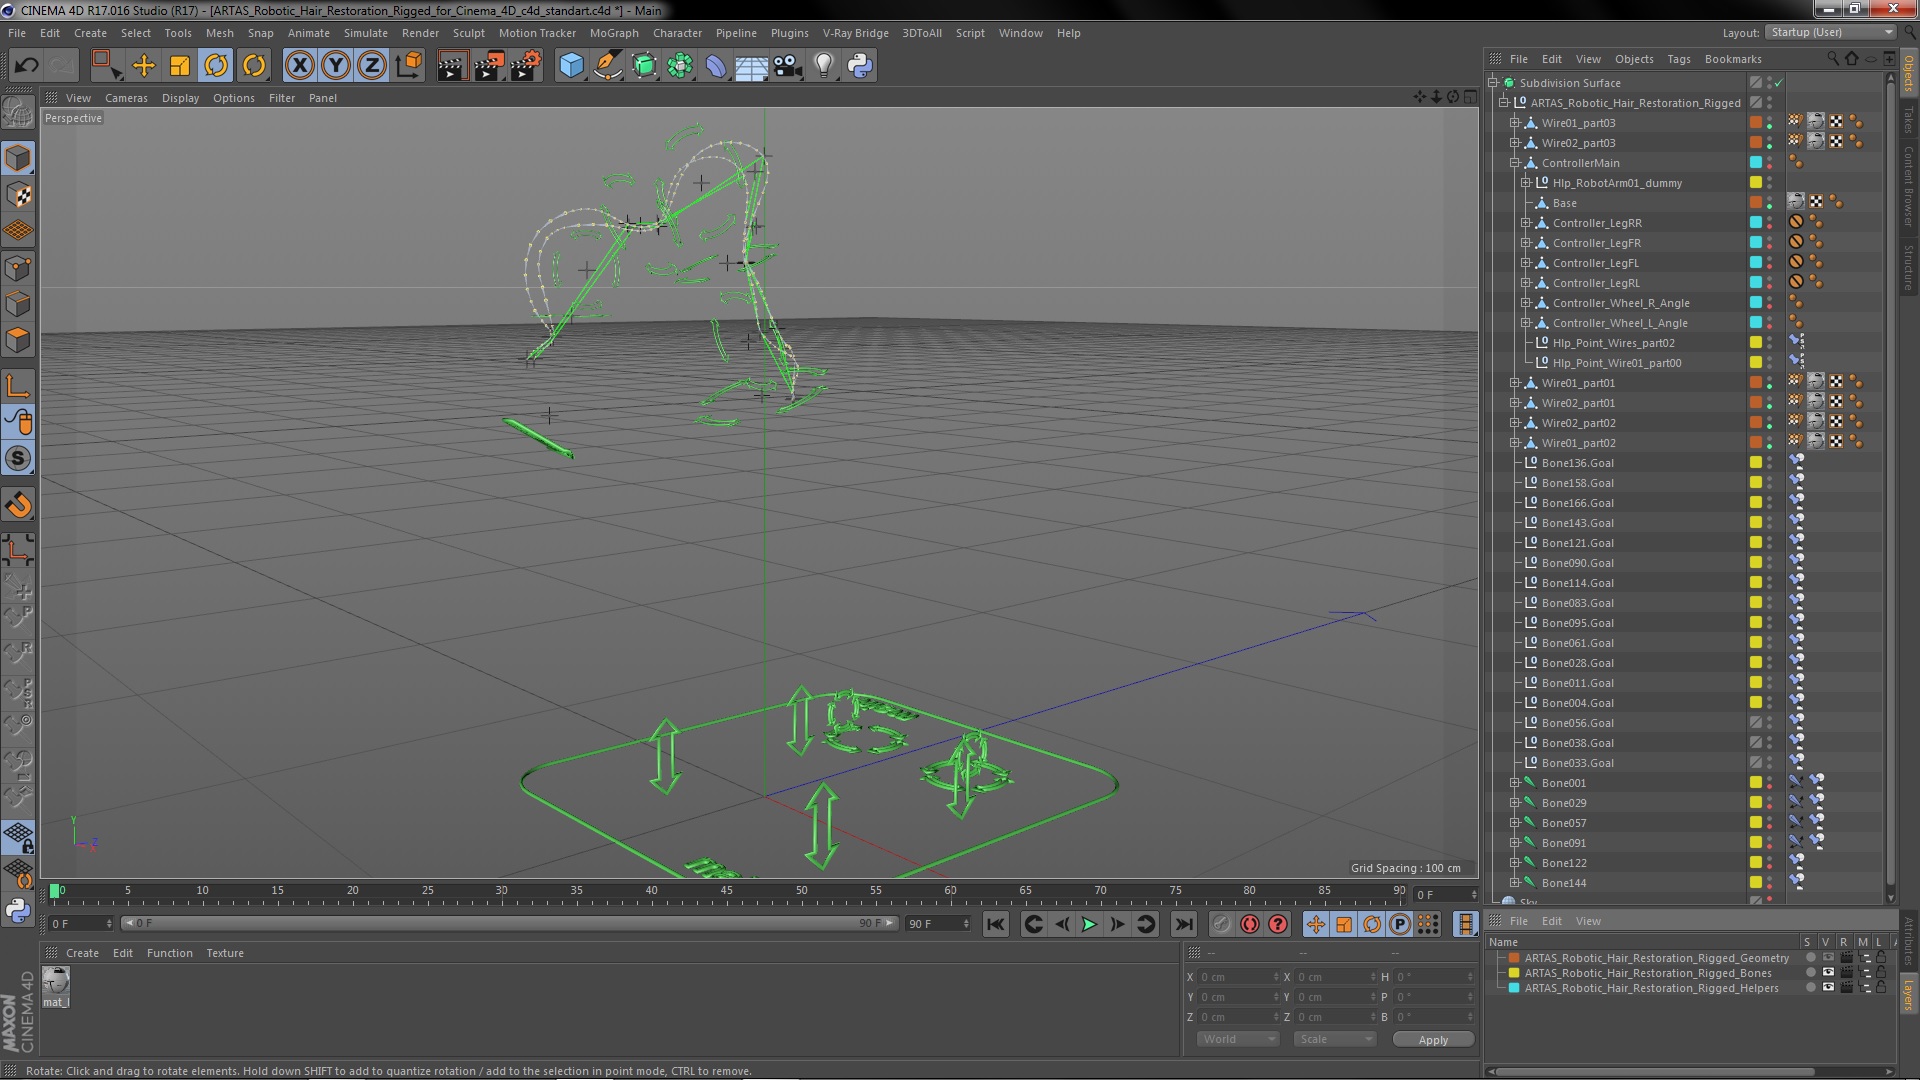Expand Bone001 hierarchy
The image size is (1920, 1080).
point(1515,783)
